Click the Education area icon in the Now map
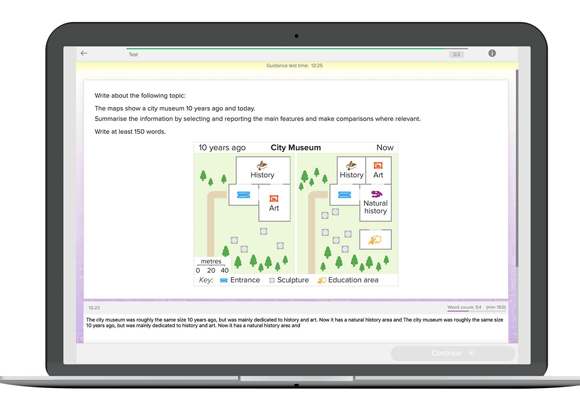580x411 pixels. [375, 240]
